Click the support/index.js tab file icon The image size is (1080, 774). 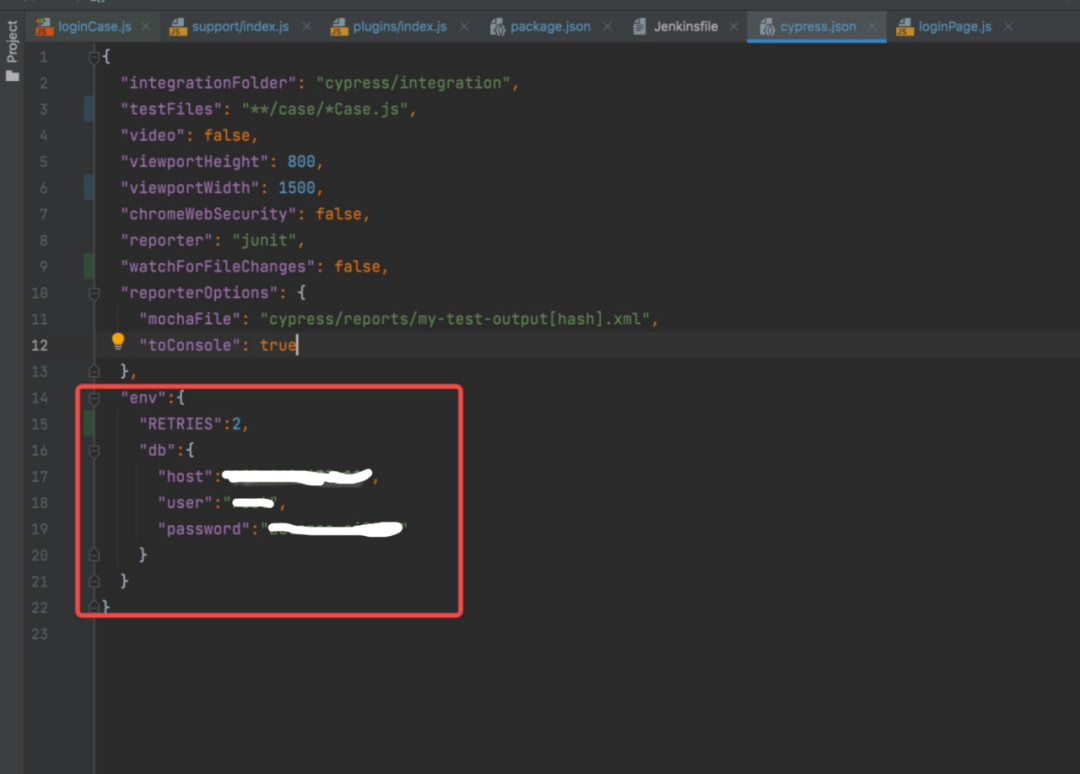click(178, 27)
